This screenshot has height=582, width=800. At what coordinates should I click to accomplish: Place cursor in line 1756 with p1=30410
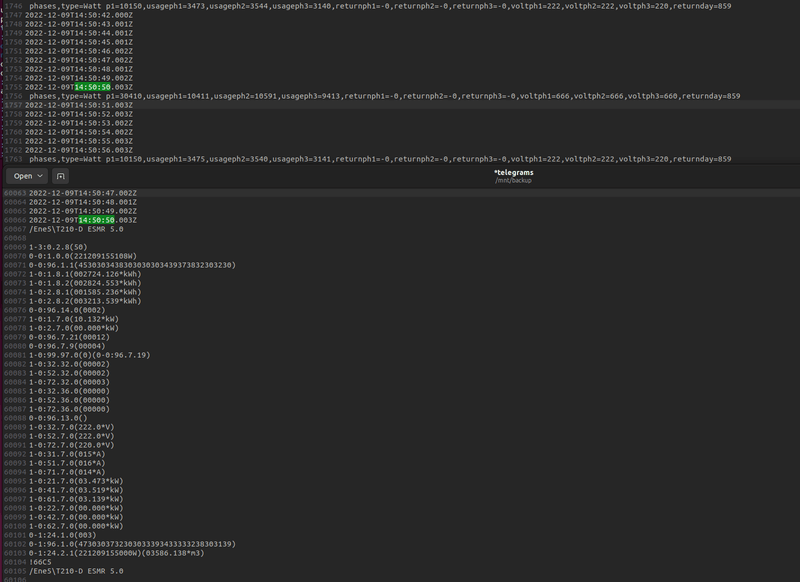385,96
